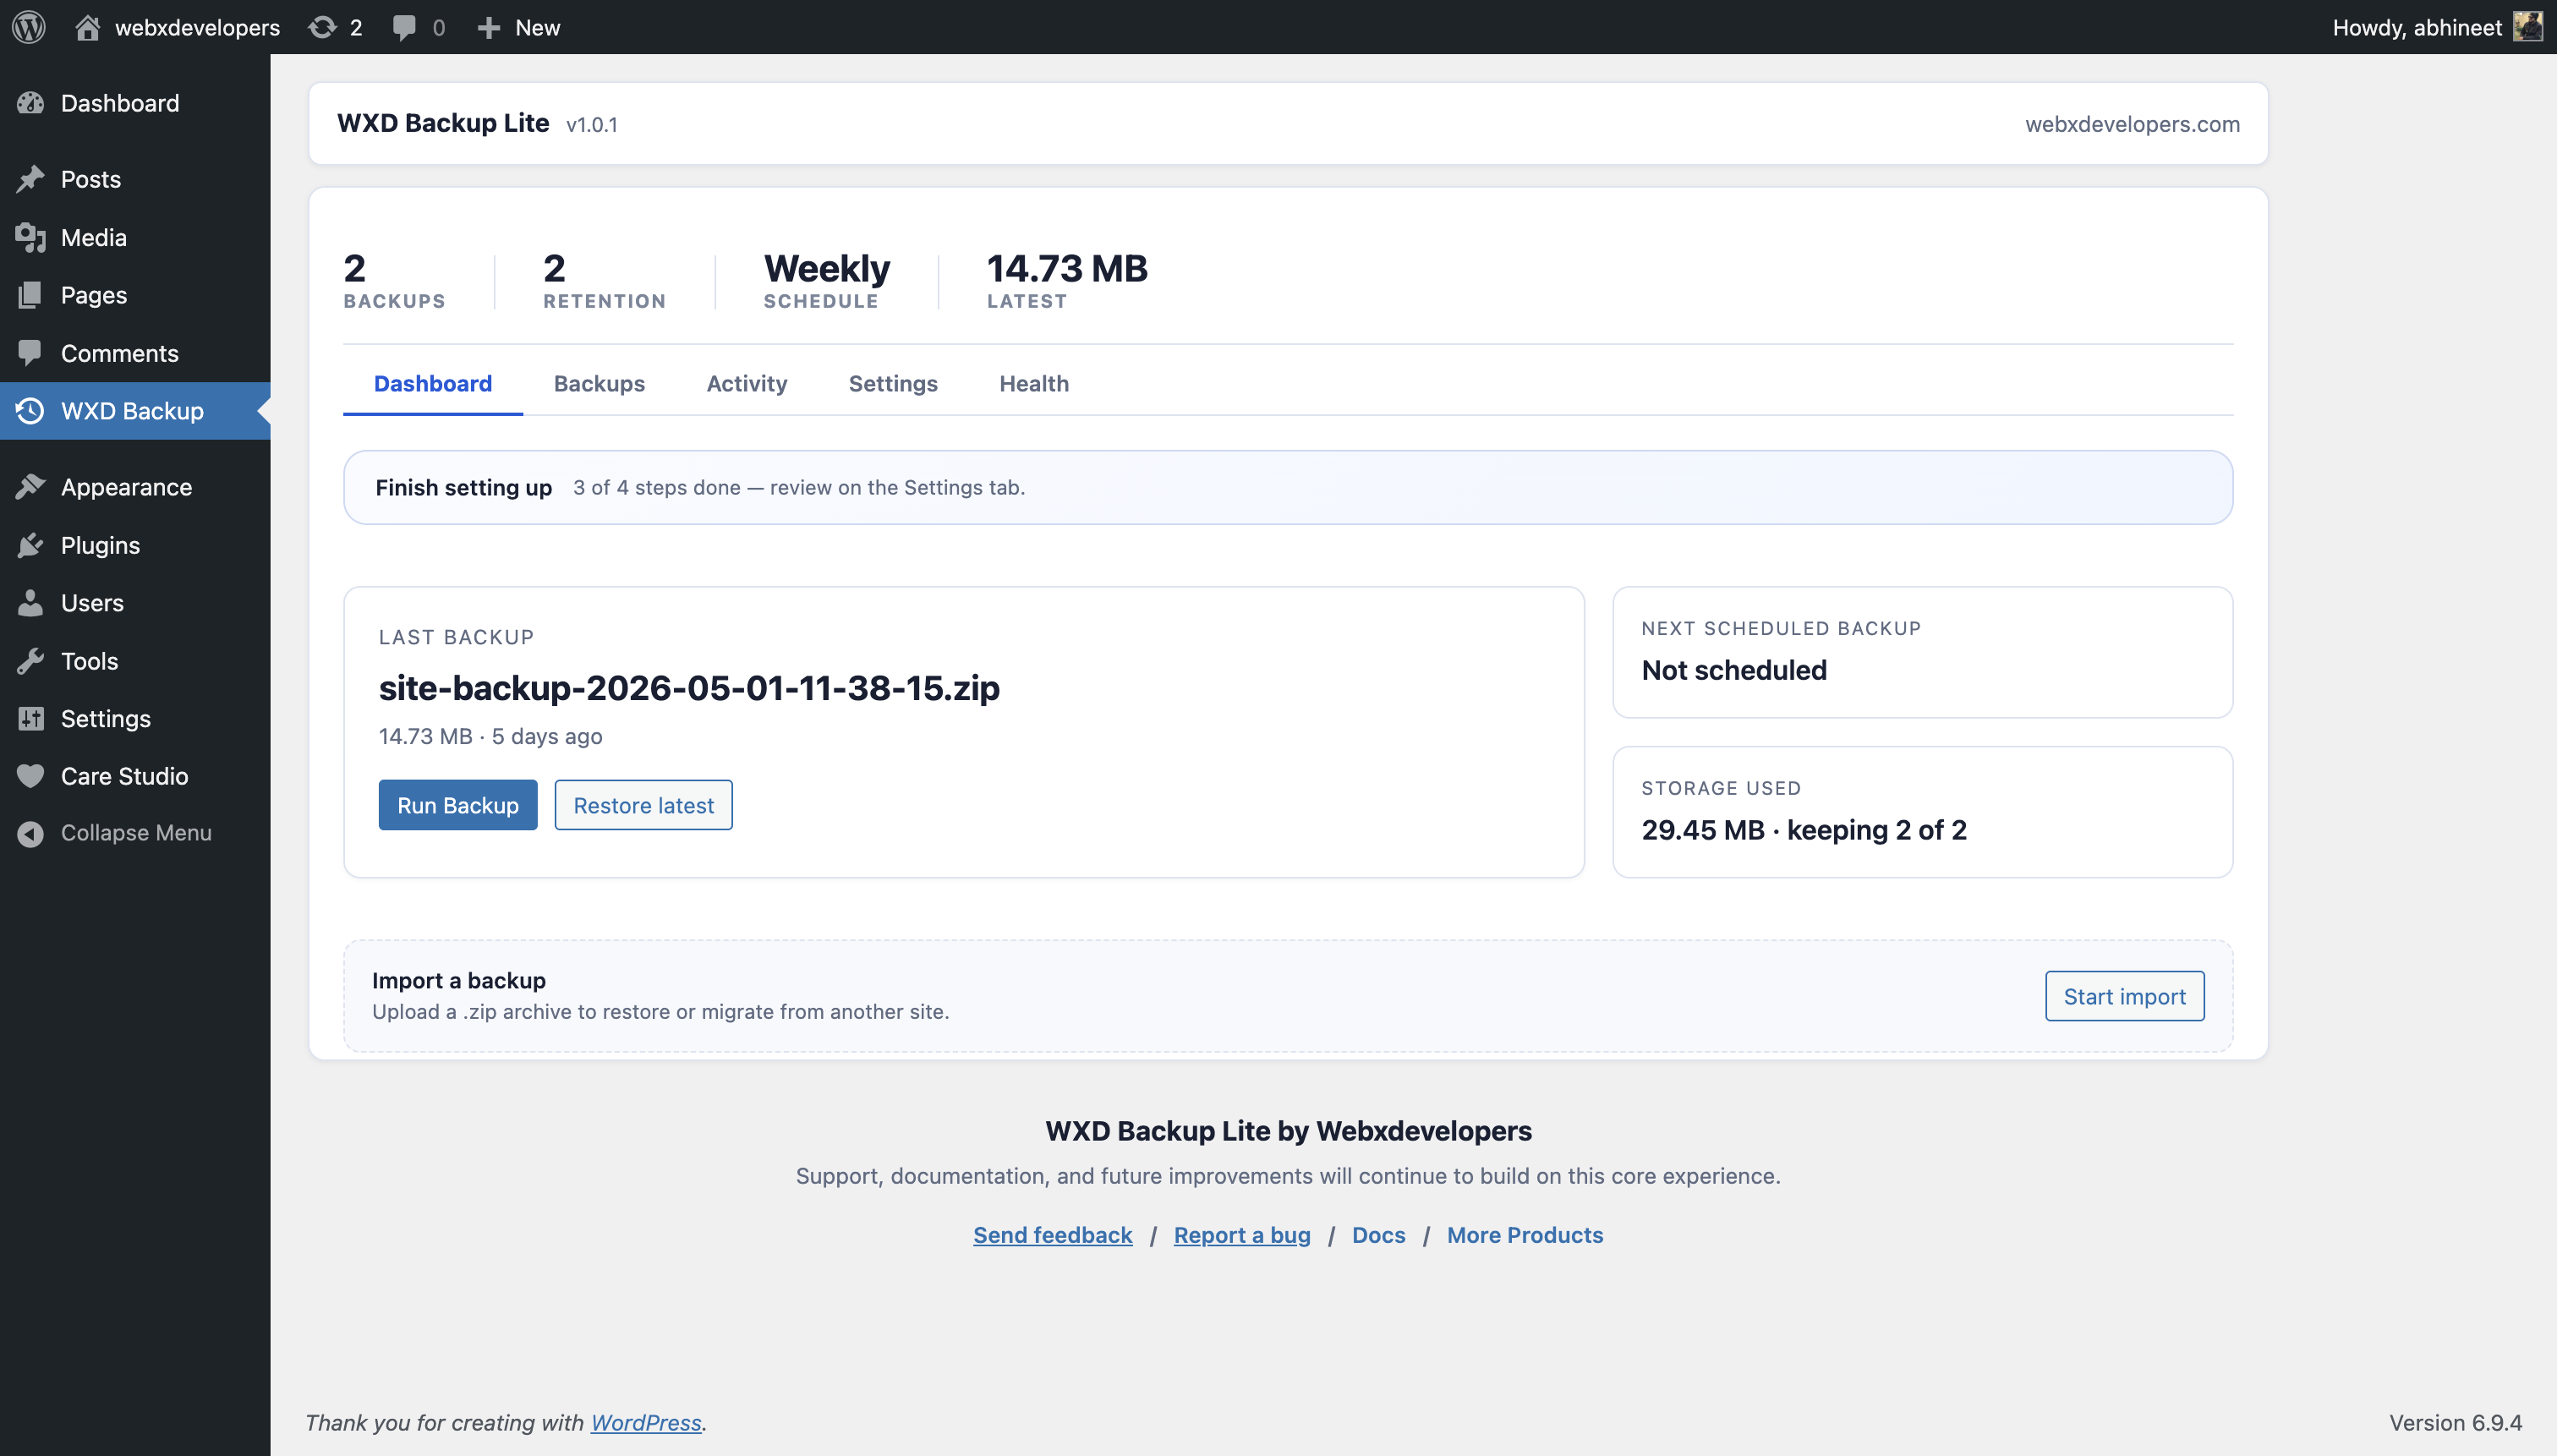Click the Appearance paintbrush icon
This screenshot has width=2557, height=1456.
pyautogui.click(x=30, y=487)
